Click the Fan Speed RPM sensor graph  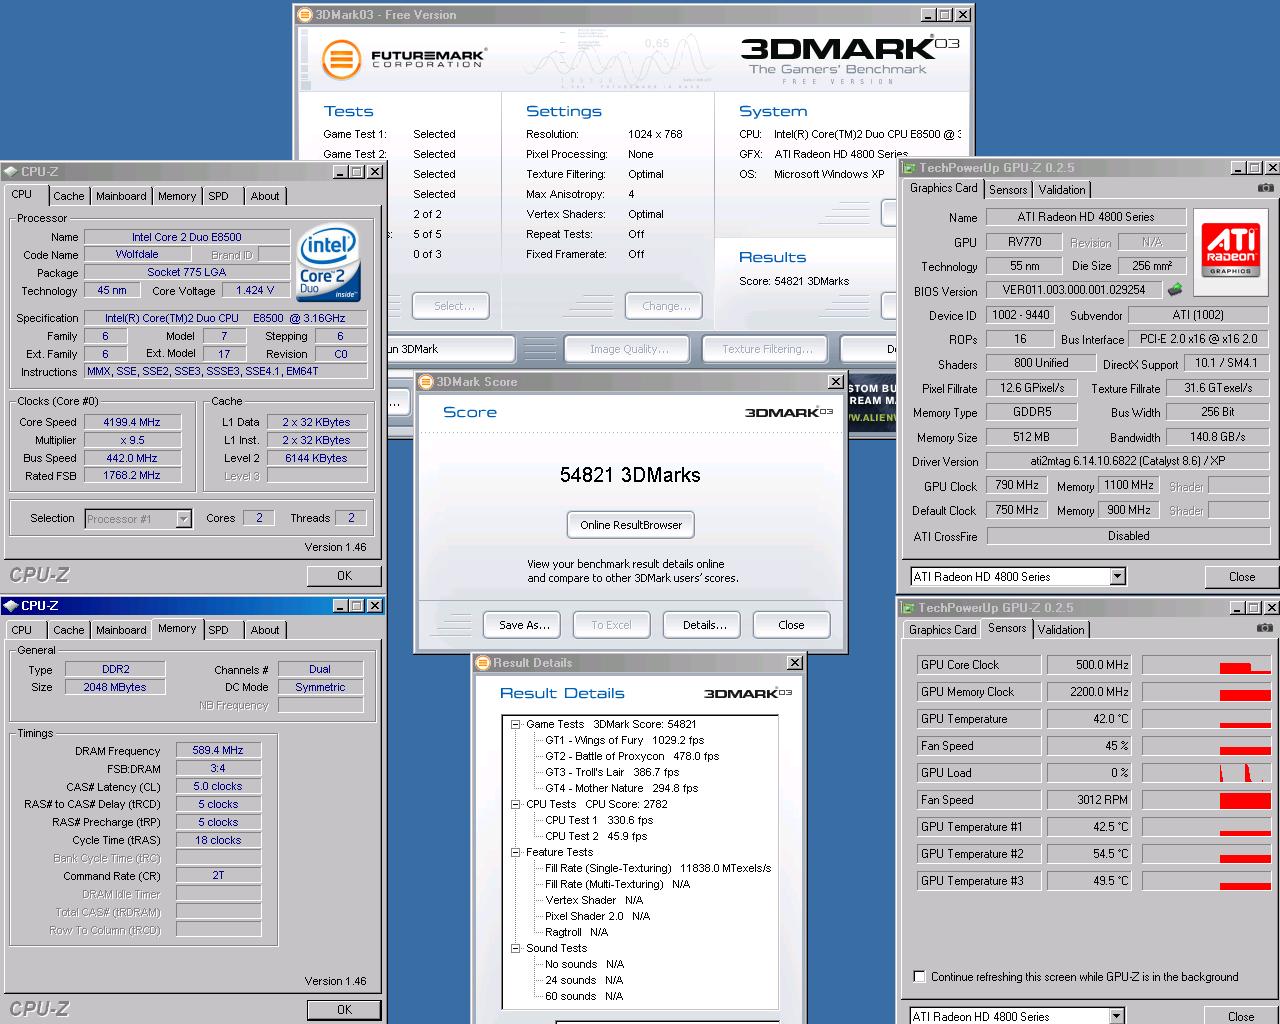pos(1206,800)
